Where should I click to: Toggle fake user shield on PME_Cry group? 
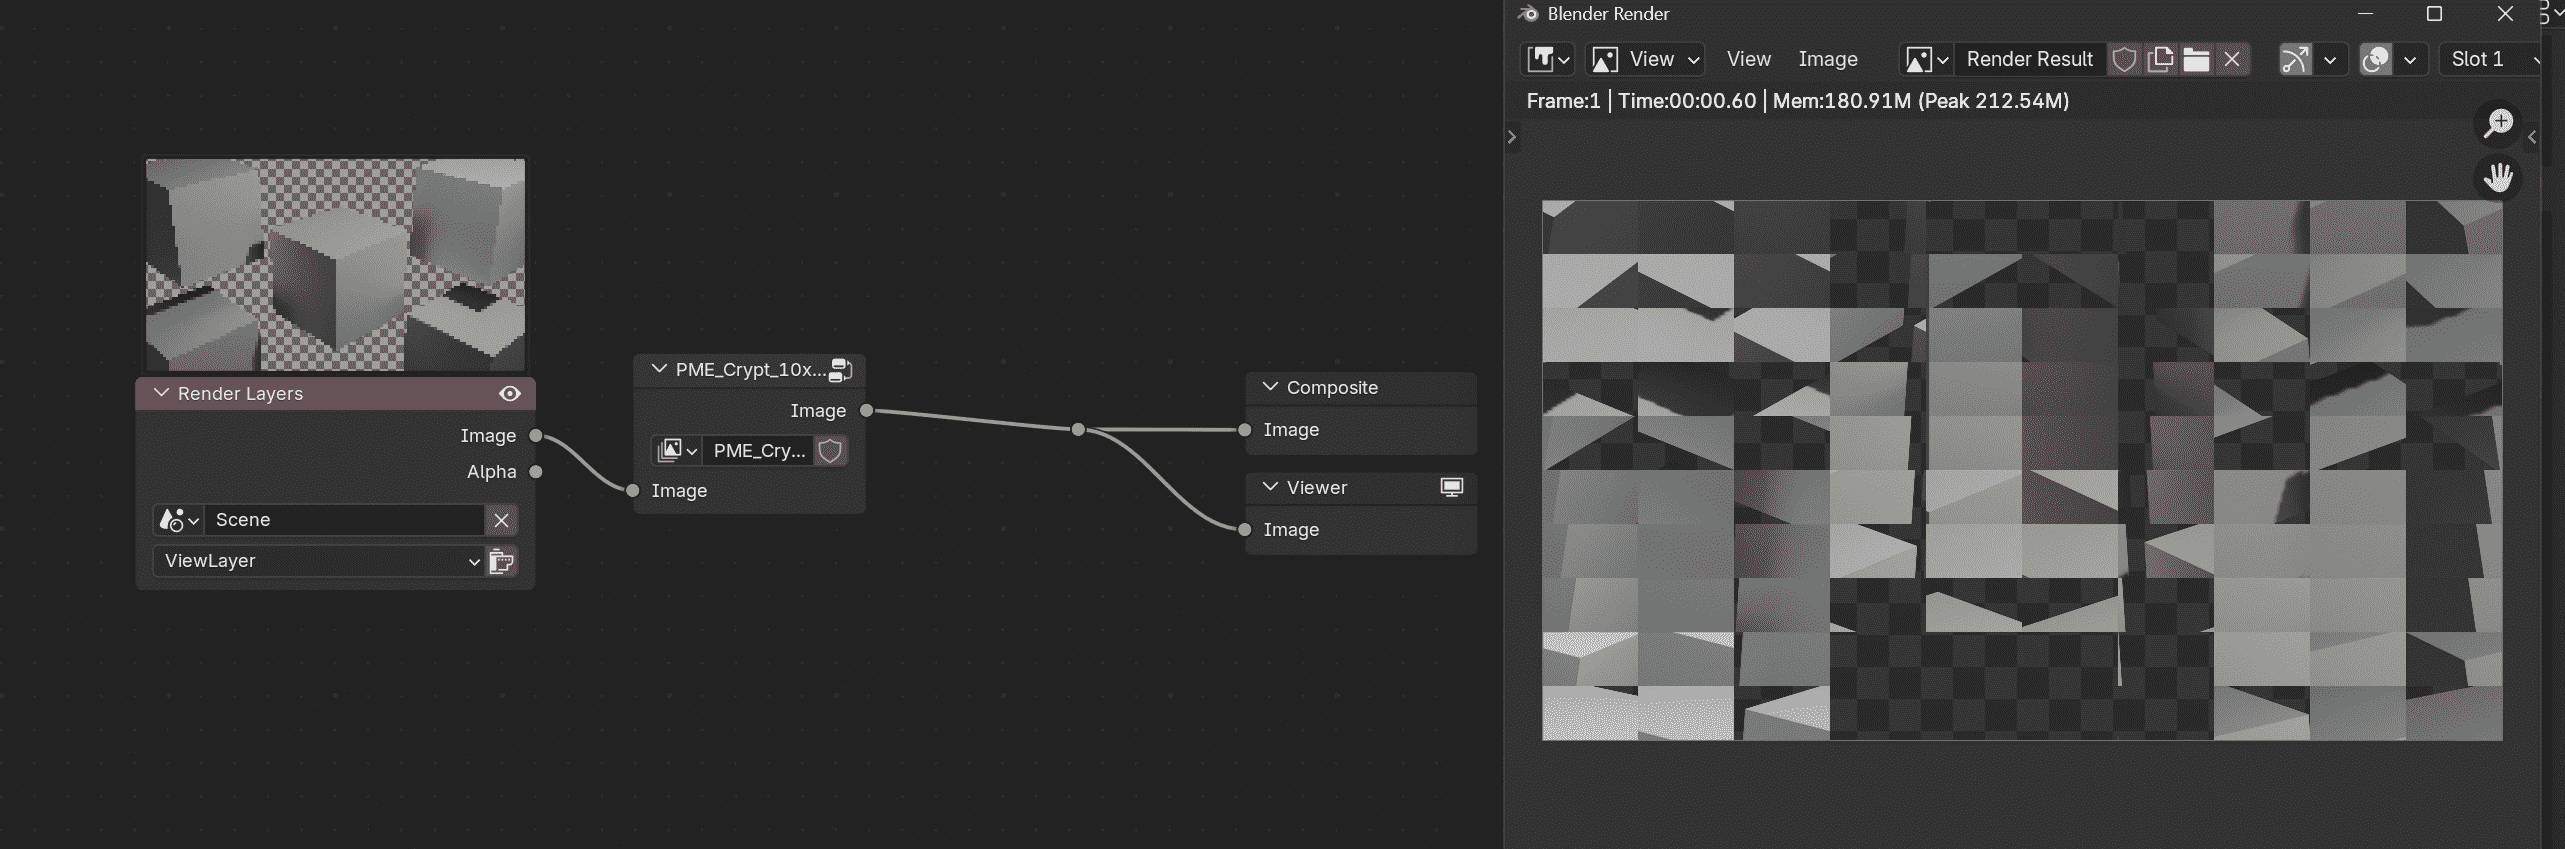click(x=830, y=450)
